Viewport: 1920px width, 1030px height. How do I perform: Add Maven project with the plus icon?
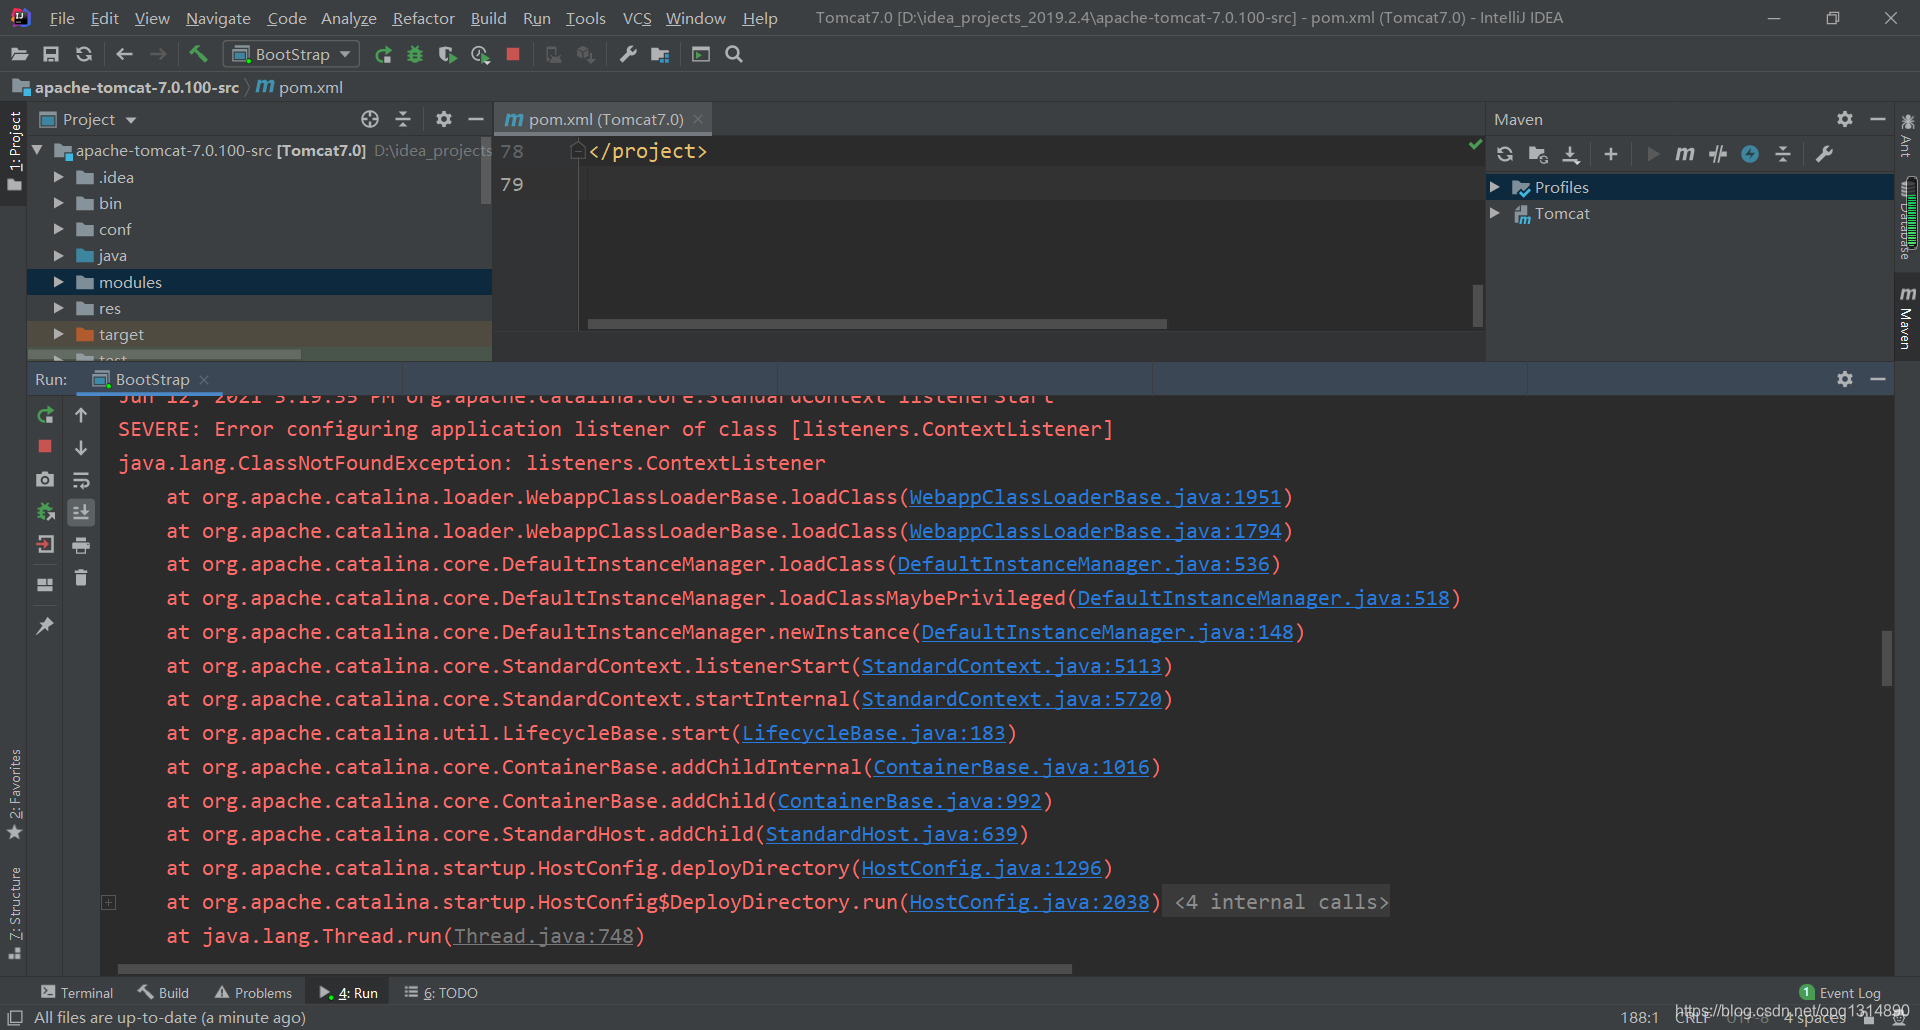click(x=1611, y=154)
